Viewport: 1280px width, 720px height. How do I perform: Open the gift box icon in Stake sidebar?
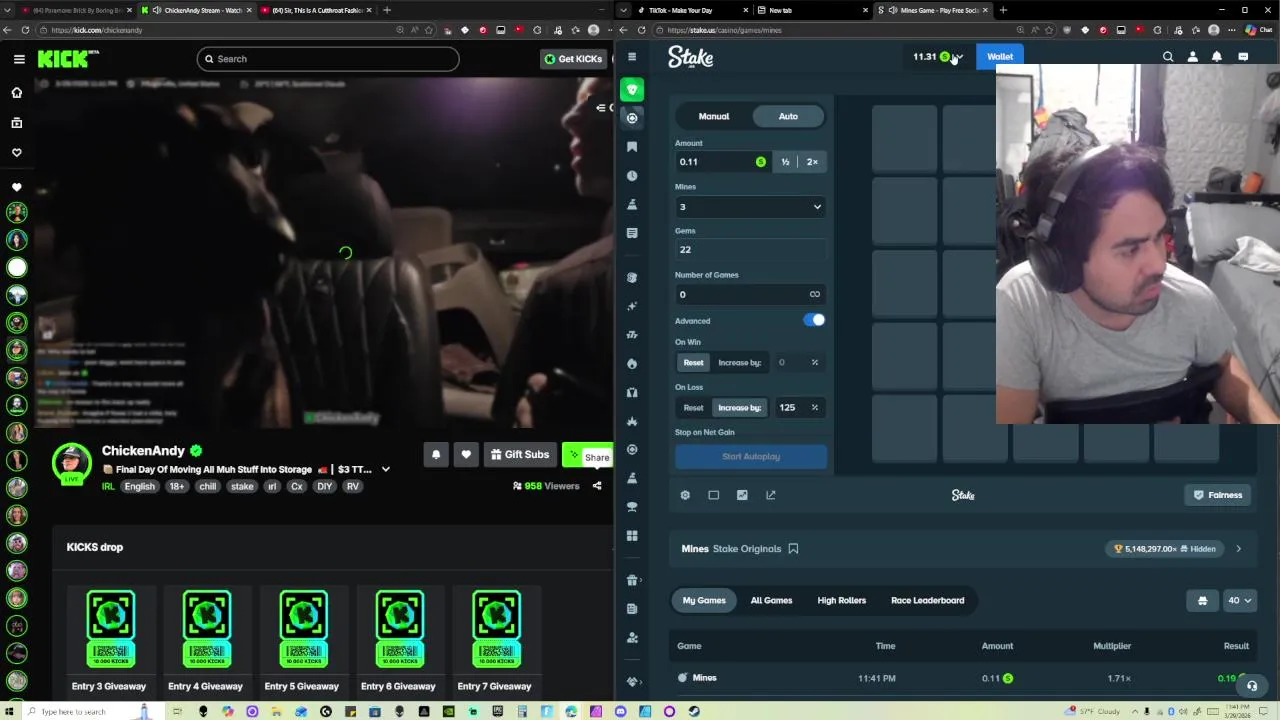point(632,580)
